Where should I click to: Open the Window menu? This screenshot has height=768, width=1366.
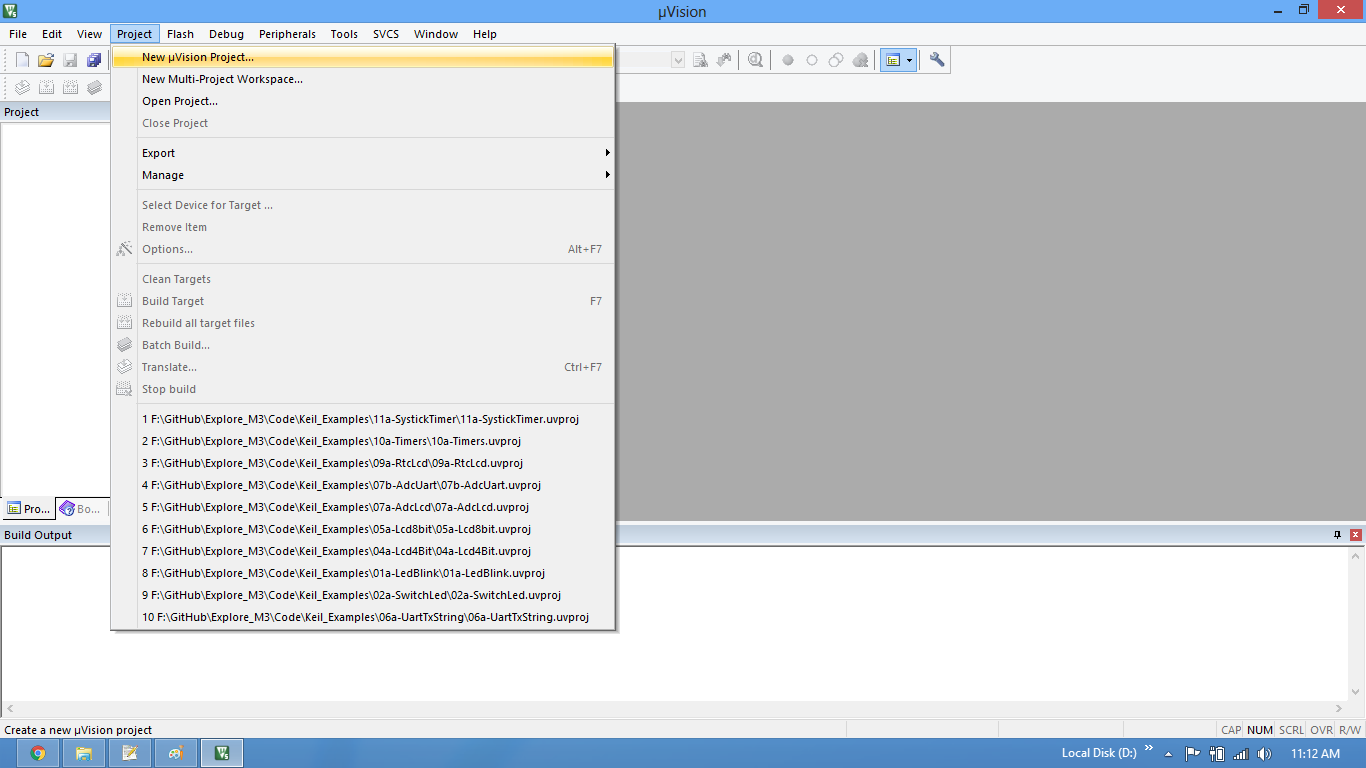(x=436, y=34)
